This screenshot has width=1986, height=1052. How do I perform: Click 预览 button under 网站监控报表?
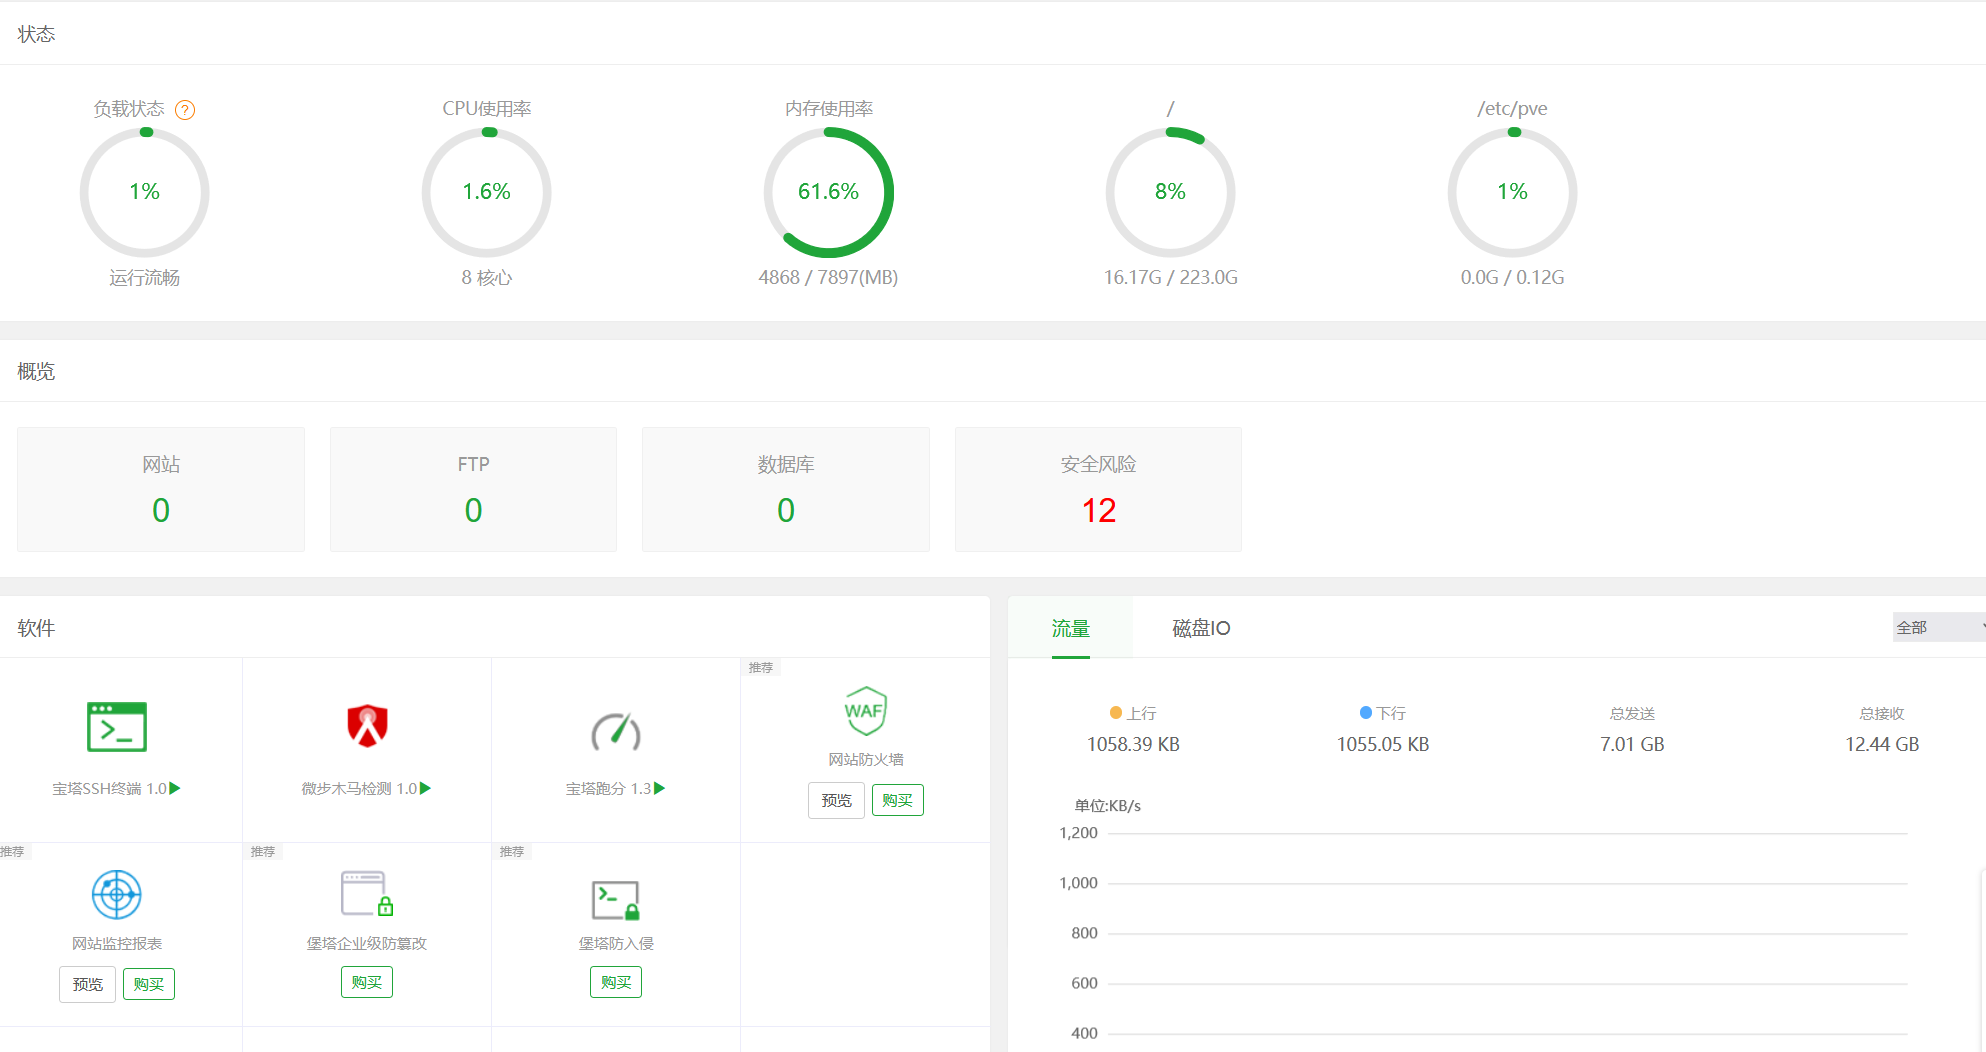tap(87, 984)
